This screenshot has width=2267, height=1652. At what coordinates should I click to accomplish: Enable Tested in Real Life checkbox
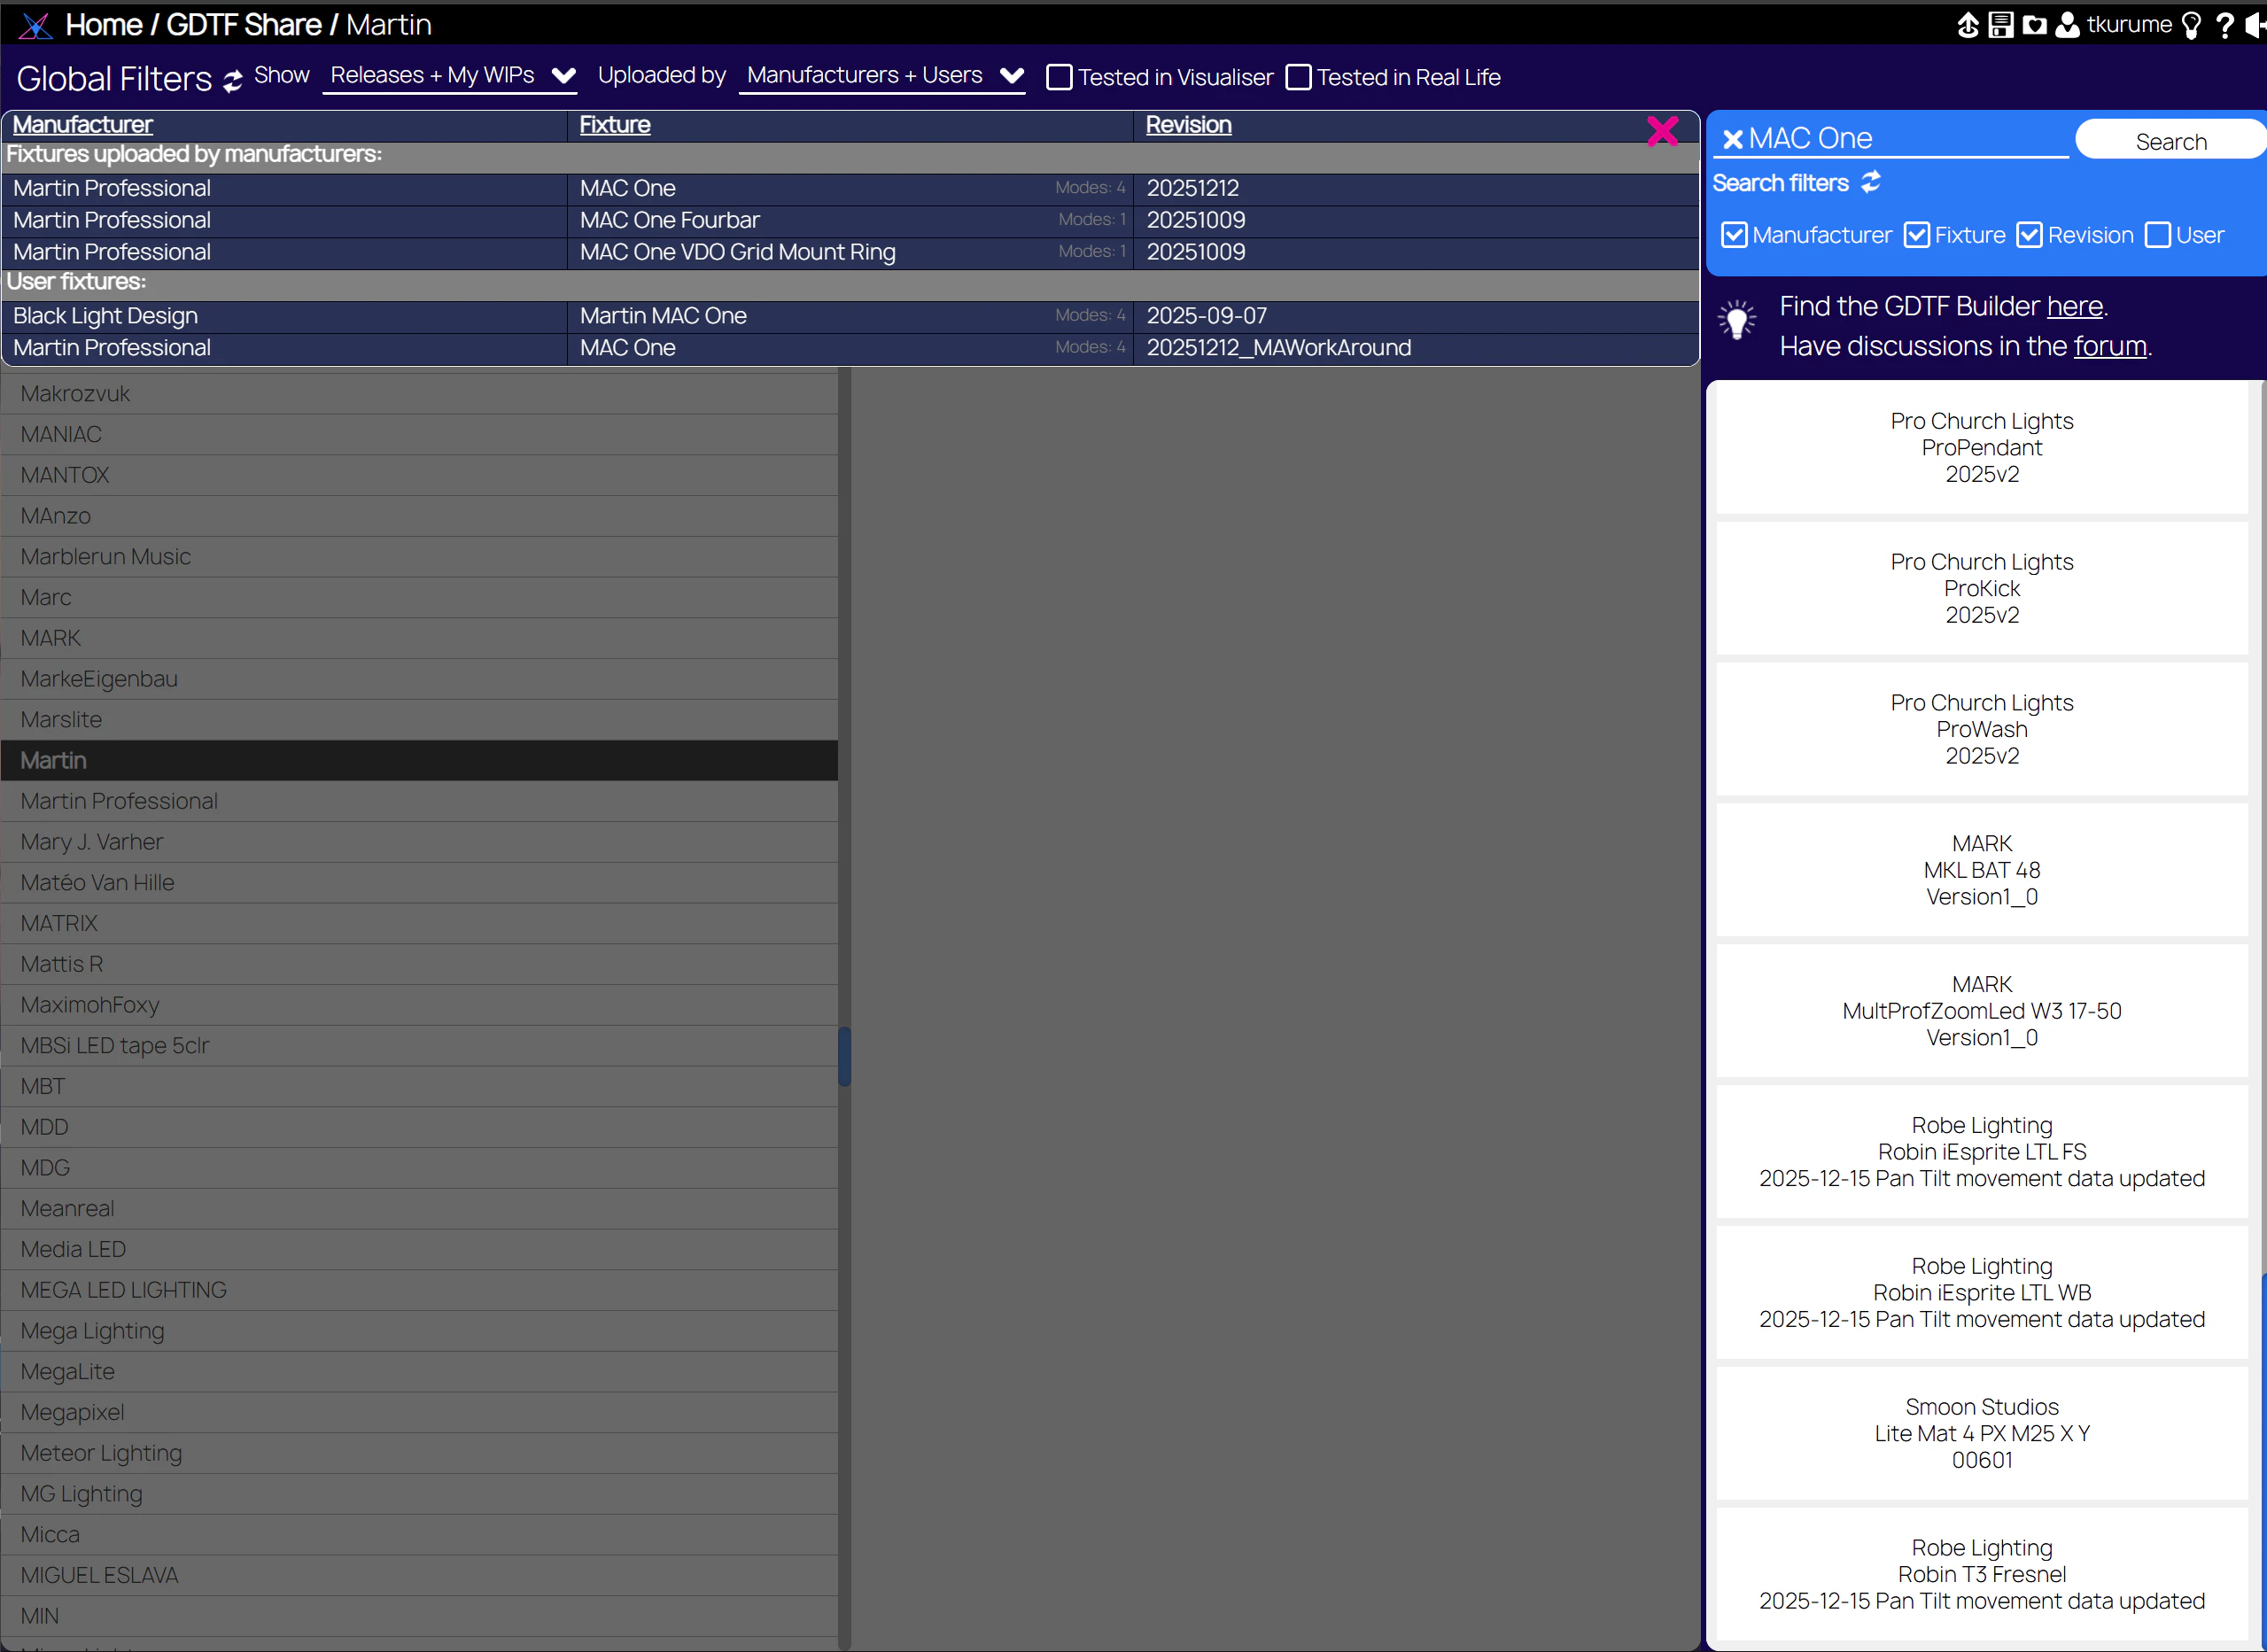(x=1298, y=77)
